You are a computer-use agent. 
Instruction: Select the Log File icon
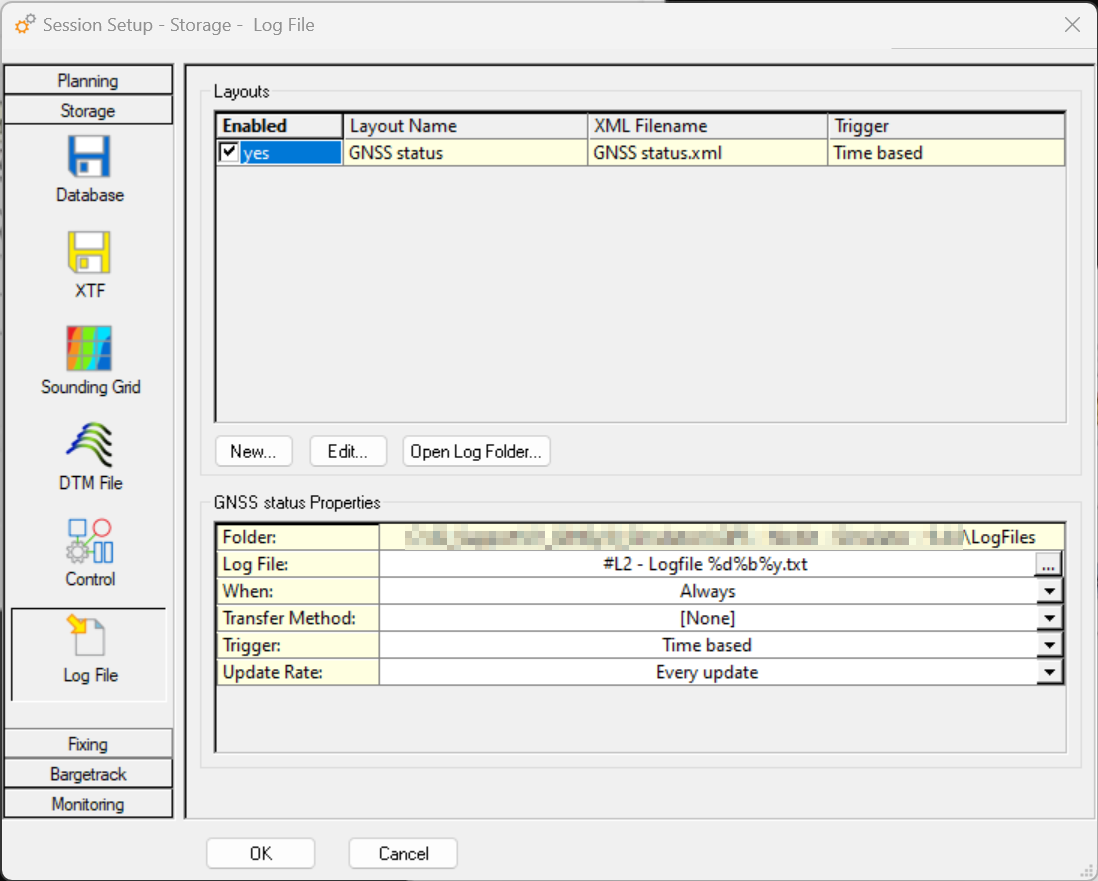point(90,638)
